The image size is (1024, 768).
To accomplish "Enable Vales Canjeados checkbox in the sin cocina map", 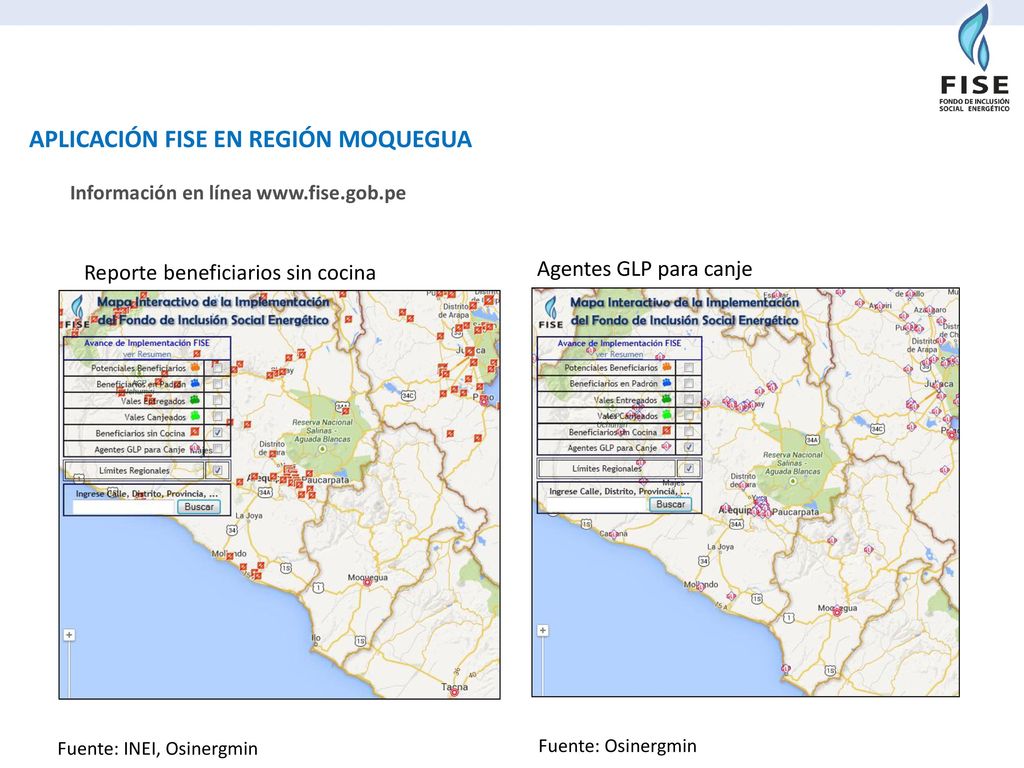I will click(217, 416).
